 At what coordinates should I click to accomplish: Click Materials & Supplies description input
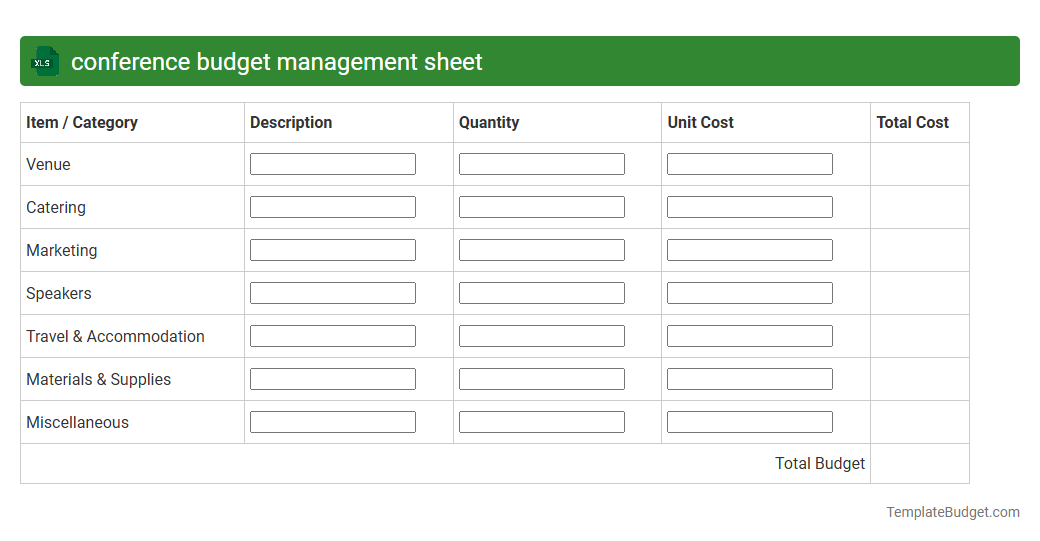click(333, 379)
